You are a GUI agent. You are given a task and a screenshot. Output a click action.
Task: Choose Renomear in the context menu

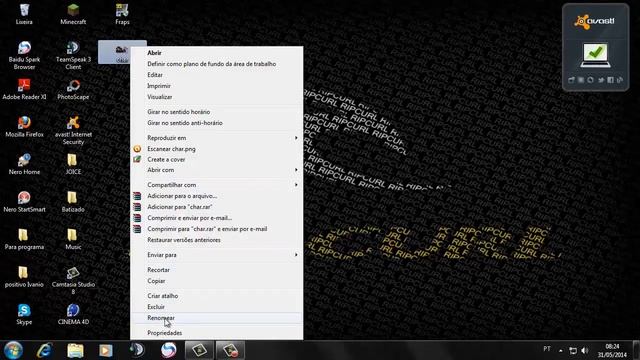[x=217, y=318]
